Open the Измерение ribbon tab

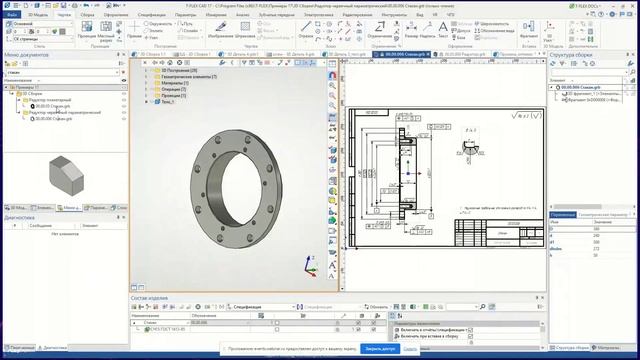216,15
